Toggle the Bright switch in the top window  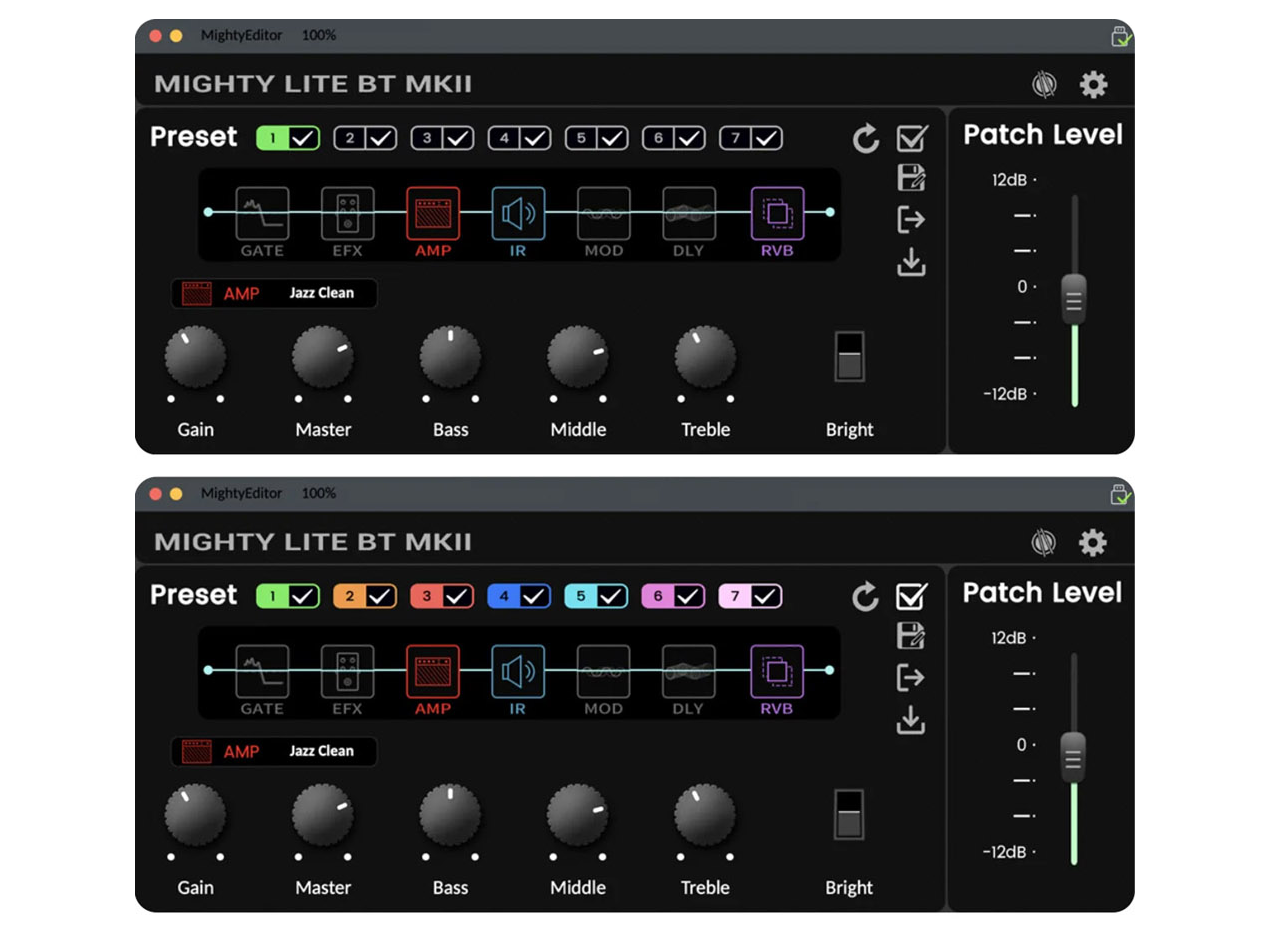(x=849, y=356)
